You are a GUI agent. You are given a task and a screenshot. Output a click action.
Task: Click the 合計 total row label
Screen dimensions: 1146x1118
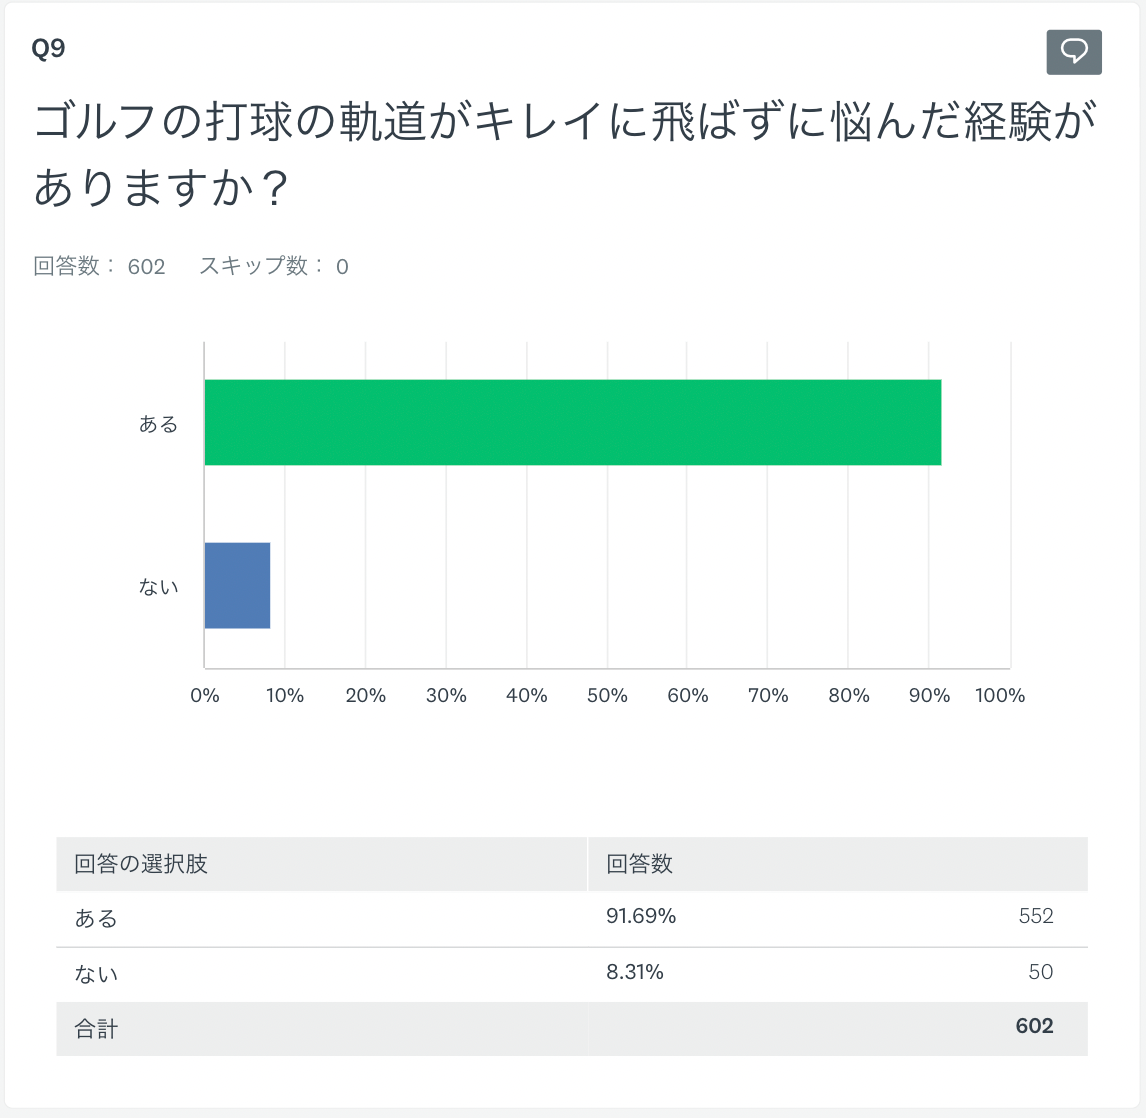pos(97,1028)
